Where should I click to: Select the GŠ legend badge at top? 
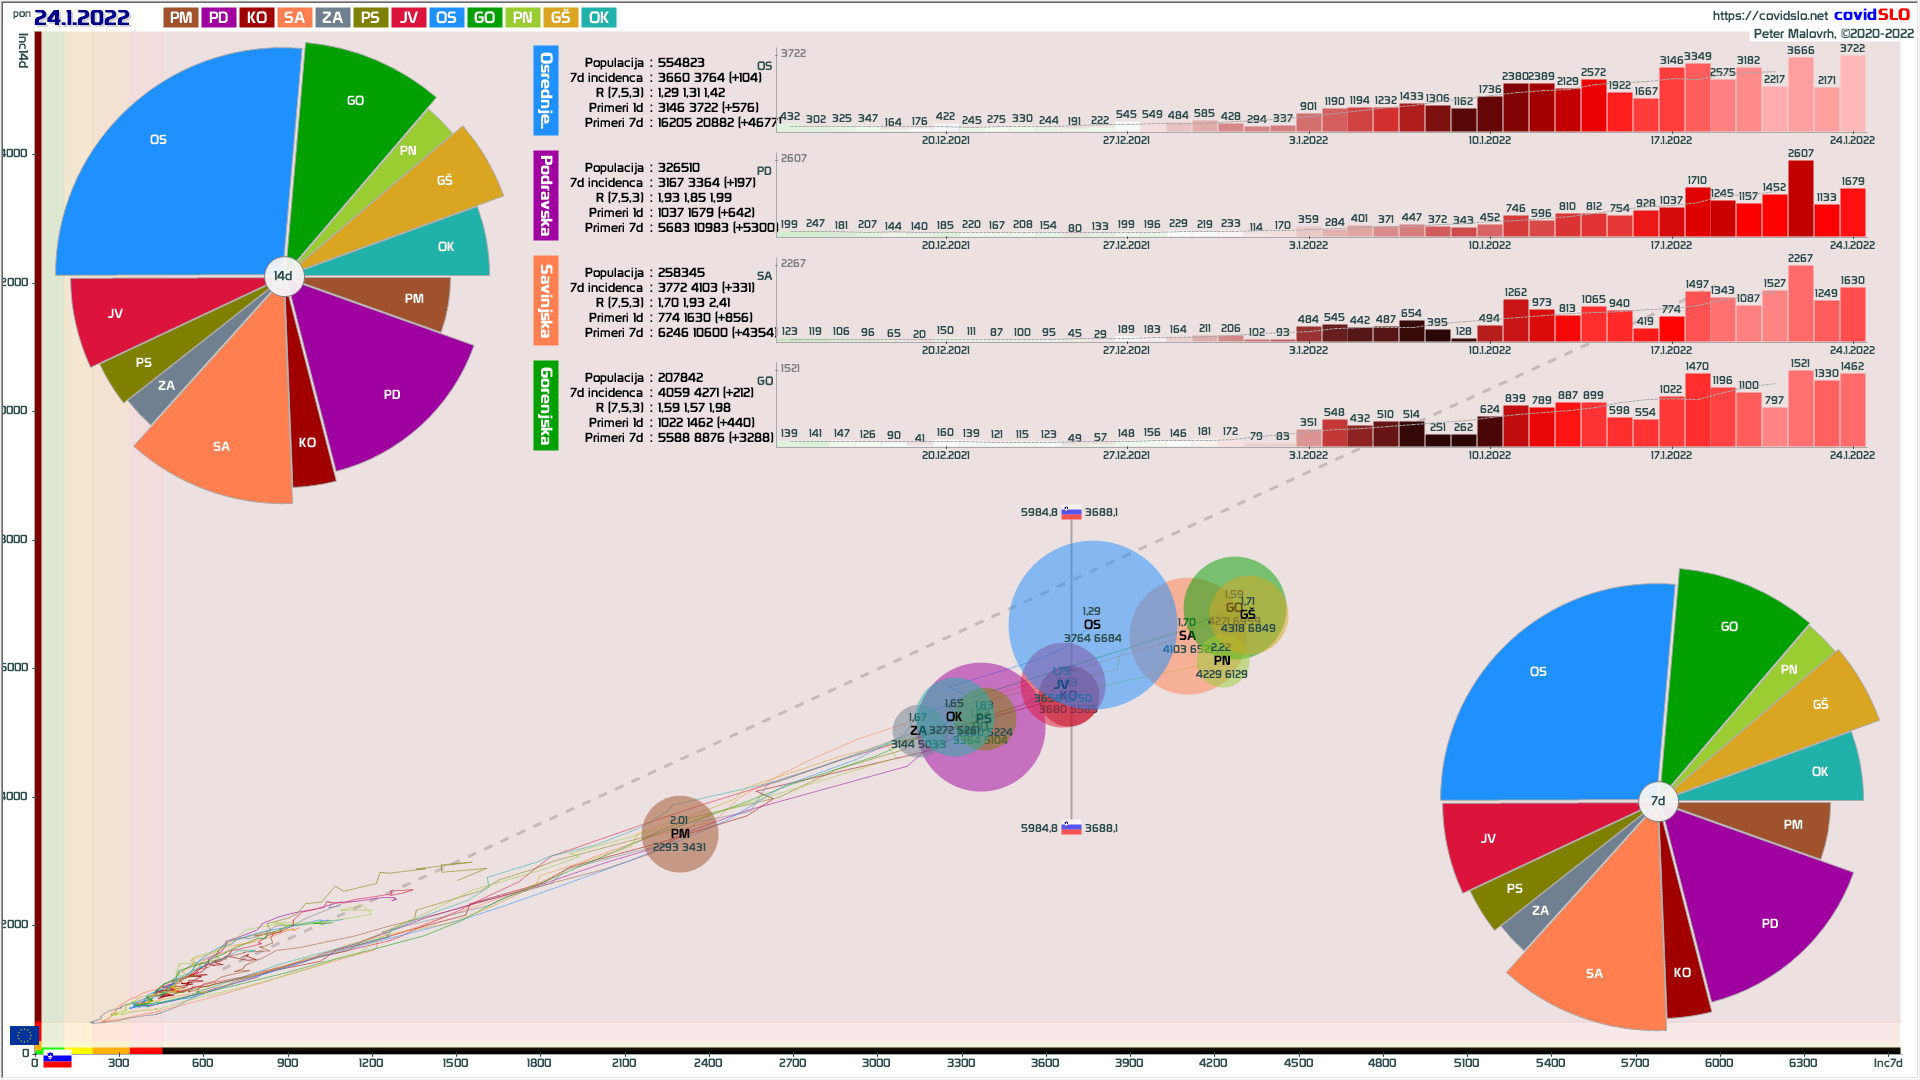coord(560,18)
